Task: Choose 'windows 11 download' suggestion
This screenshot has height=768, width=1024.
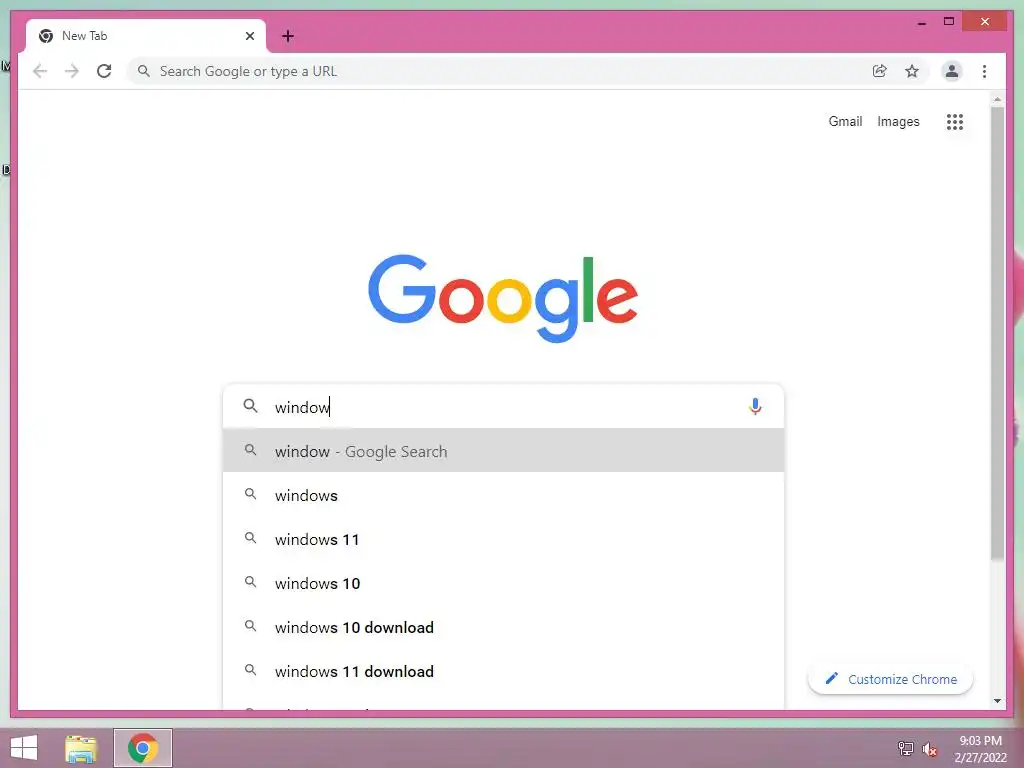Action: [x=503, y=671]
